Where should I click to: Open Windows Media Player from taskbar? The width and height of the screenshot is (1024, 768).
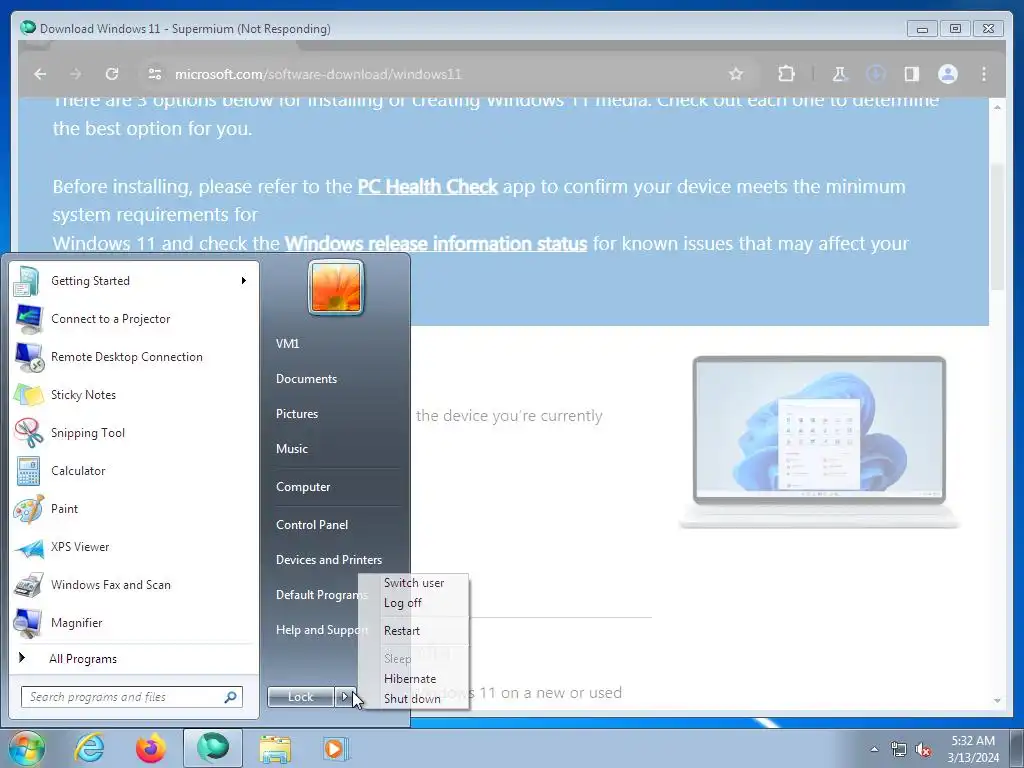(336, 748)
